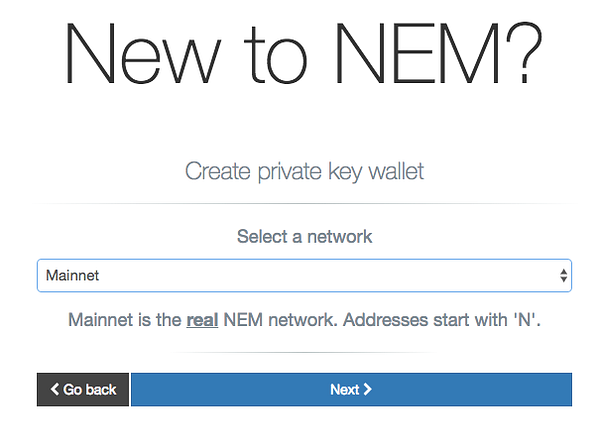Open the Mainnet network dropdown

click(304, 275)
